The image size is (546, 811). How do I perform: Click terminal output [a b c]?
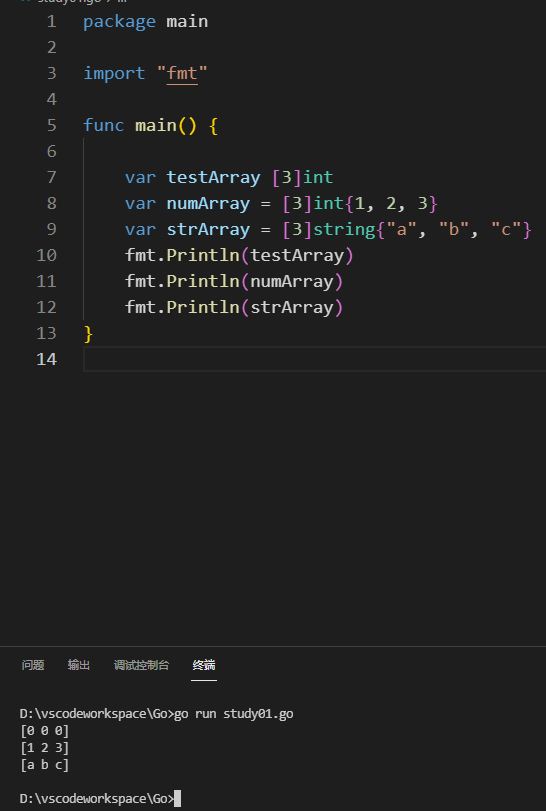(44, 765)
